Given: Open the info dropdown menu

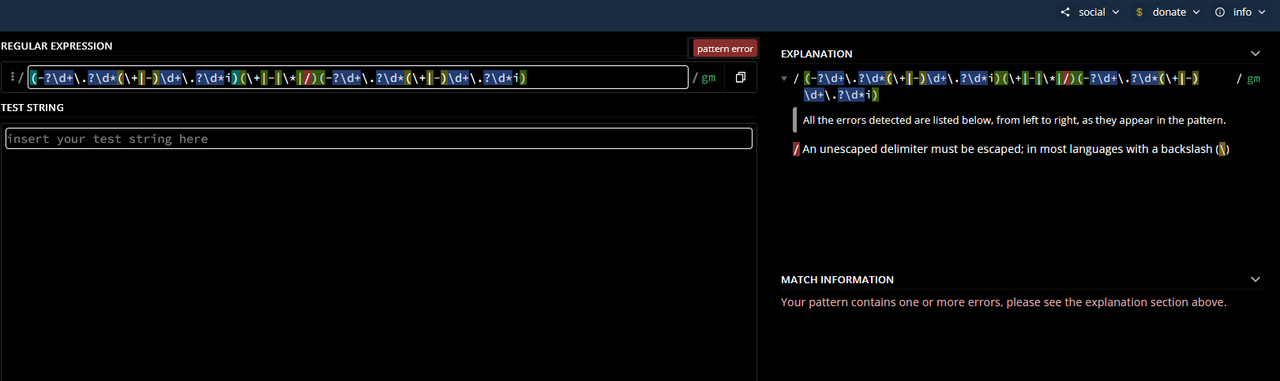Looking at the screenshot, I should tap(1241, 12).
